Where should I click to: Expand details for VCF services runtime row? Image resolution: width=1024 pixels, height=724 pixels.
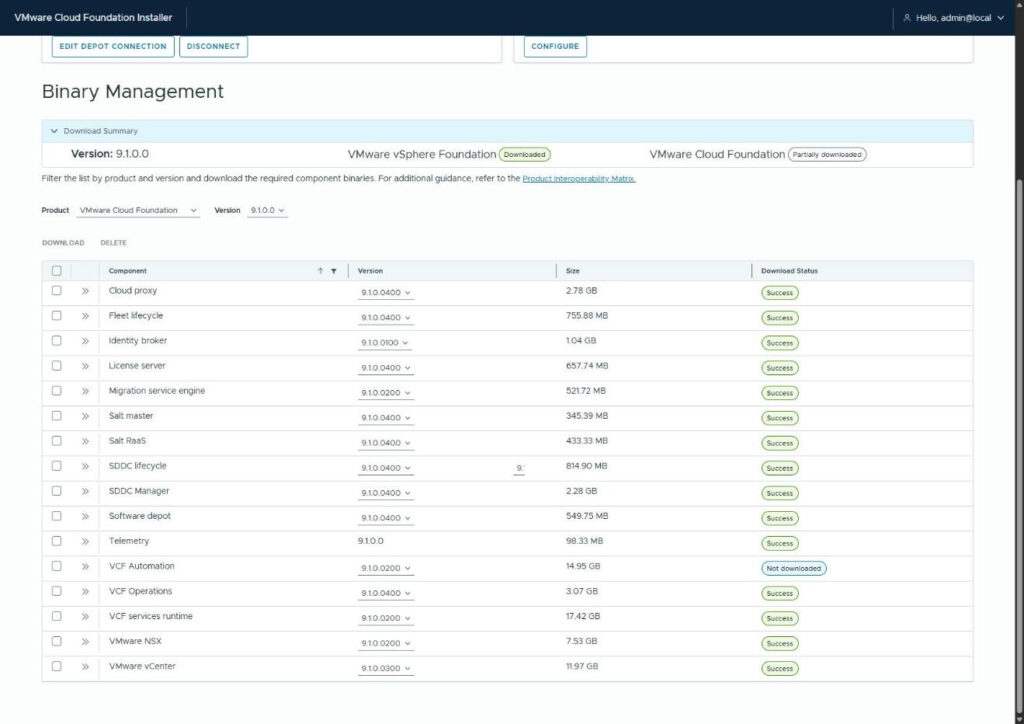pos(85,617)
